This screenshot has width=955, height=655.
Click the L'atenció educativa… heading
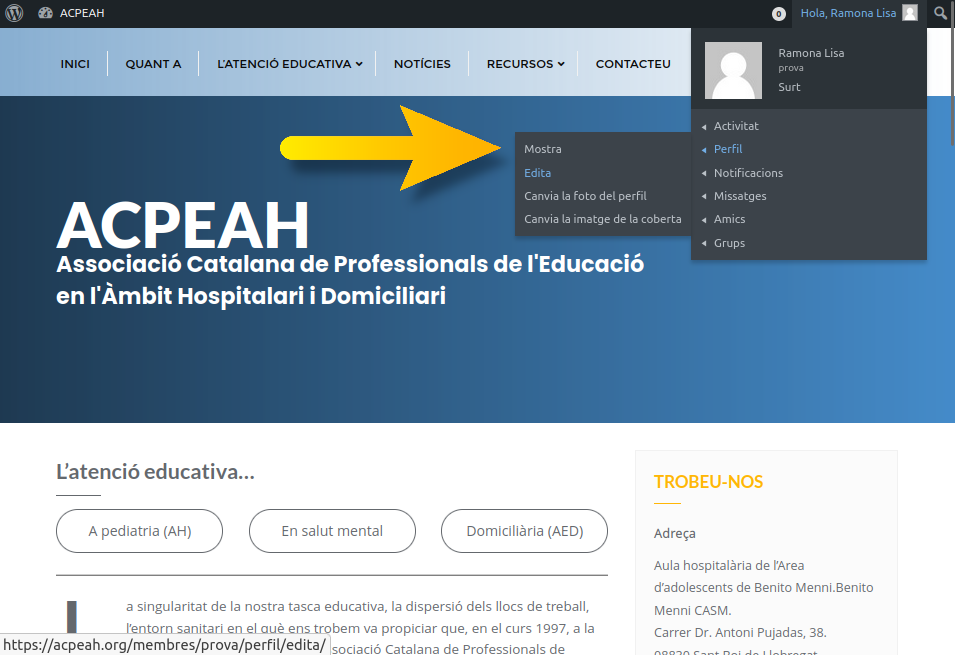pyautogui.click(x=155, y=472)
